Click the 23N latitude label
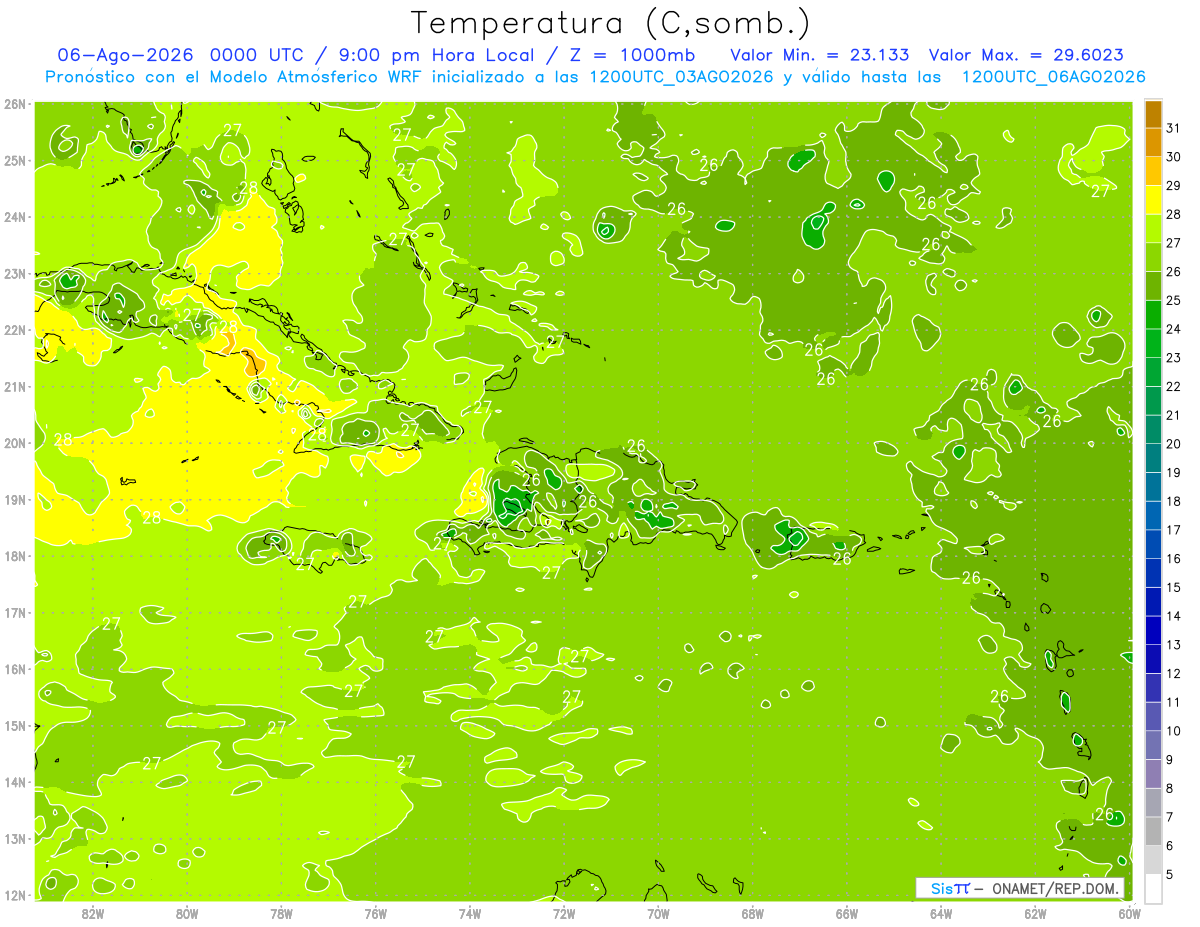Viewport: 1200px width, 927px height. 16,274
